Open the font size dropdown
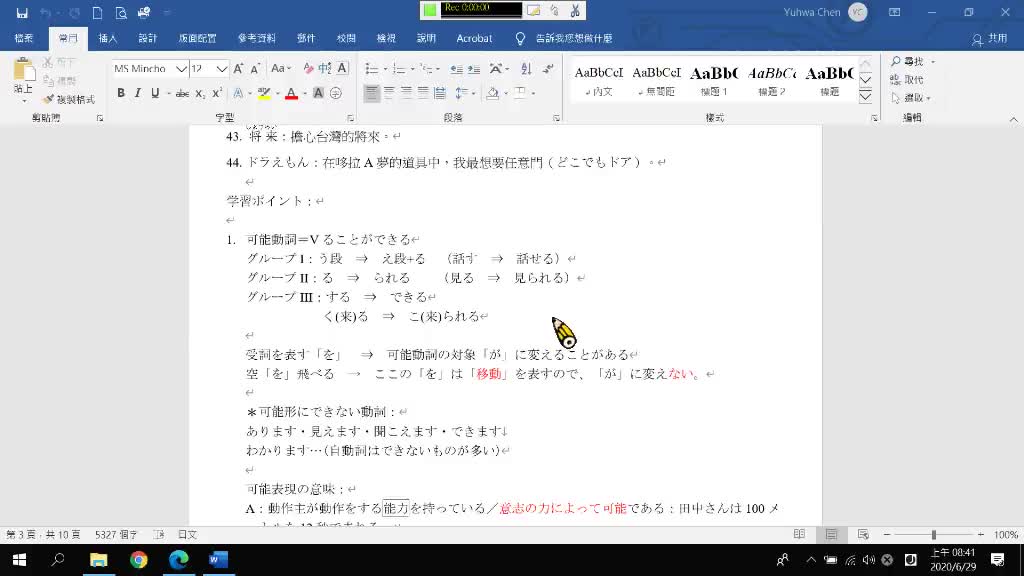1024x576 pixels. click(x=222, y=69)
